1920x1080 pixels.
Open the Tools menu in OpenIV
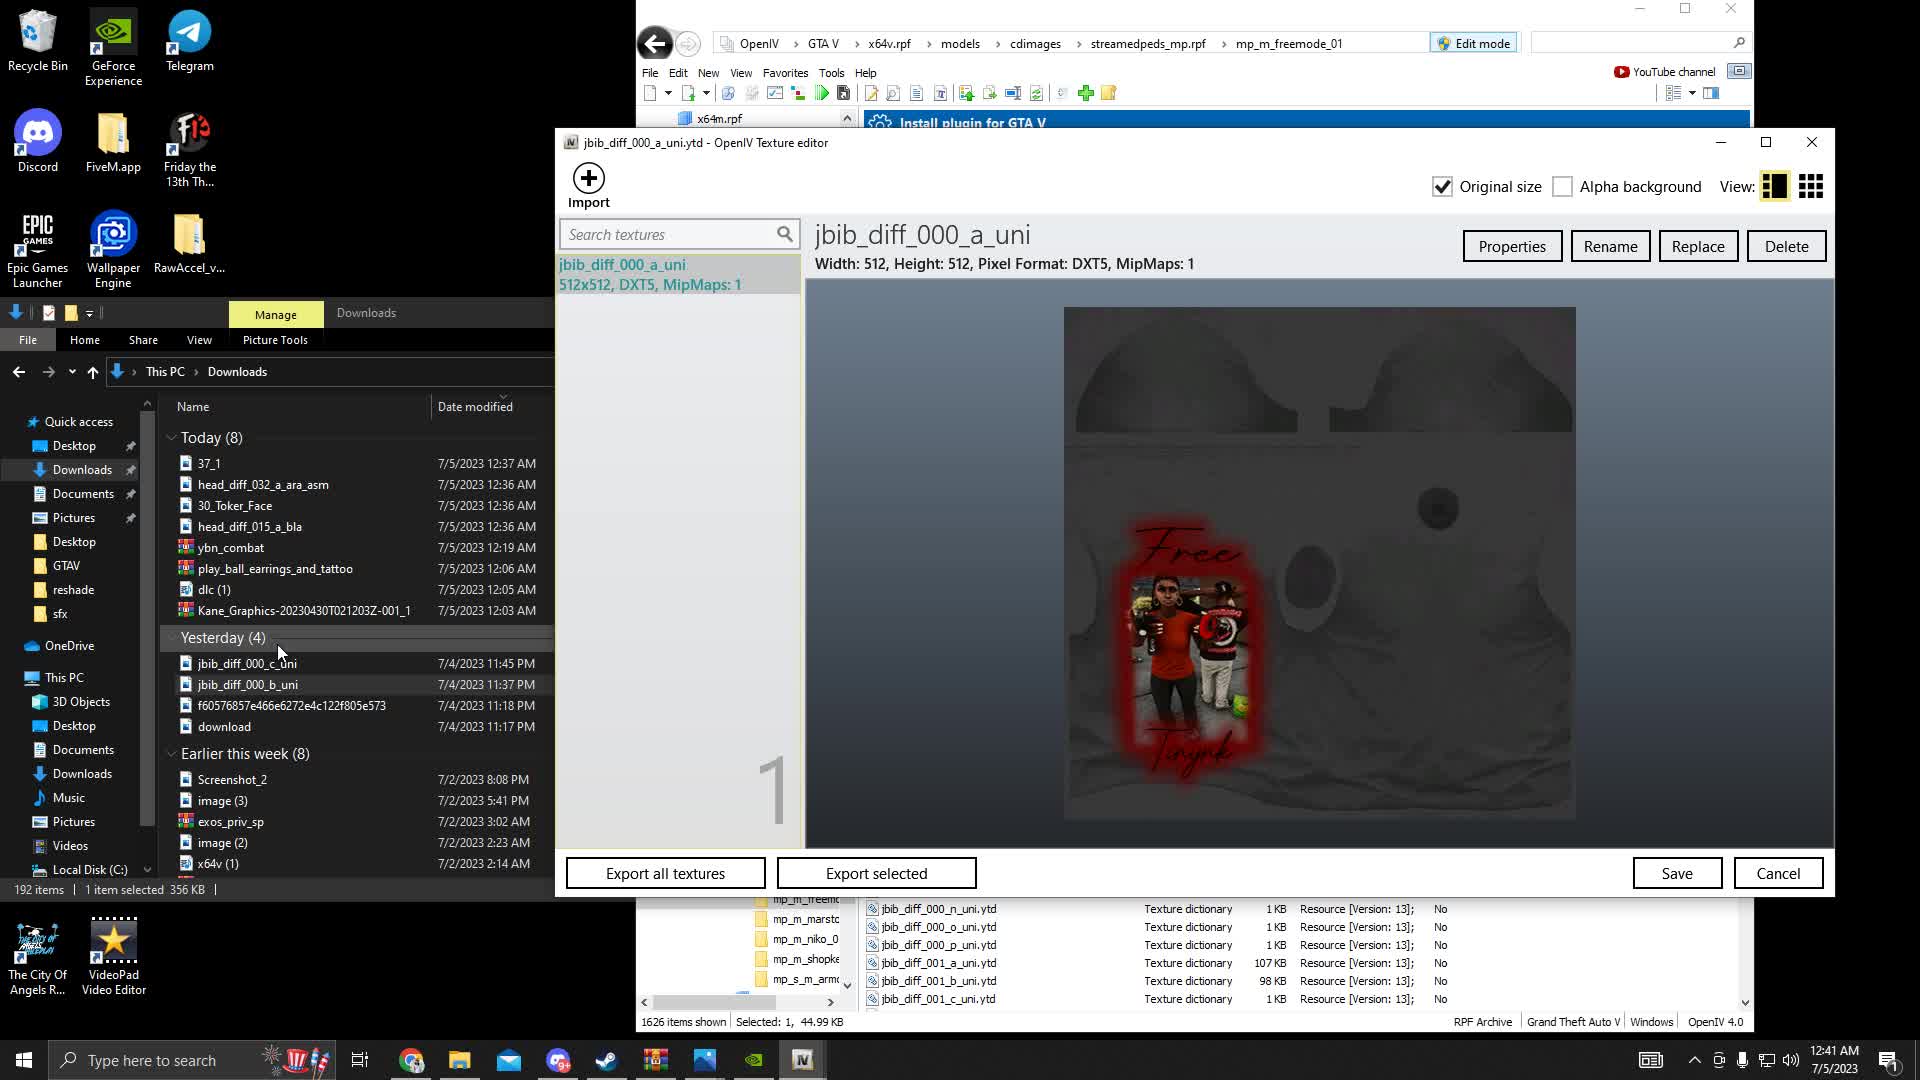pyautogui.click(x=831, y=73)
